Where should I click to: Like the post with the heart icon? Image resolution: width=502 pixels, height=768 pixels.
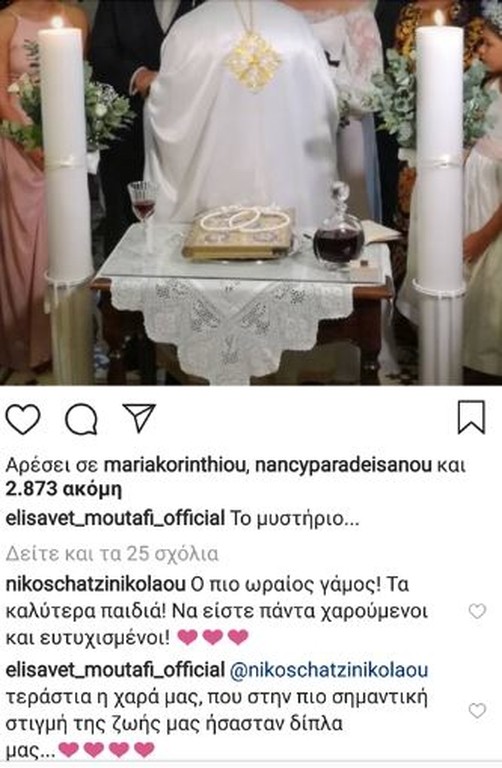point(23,419)
